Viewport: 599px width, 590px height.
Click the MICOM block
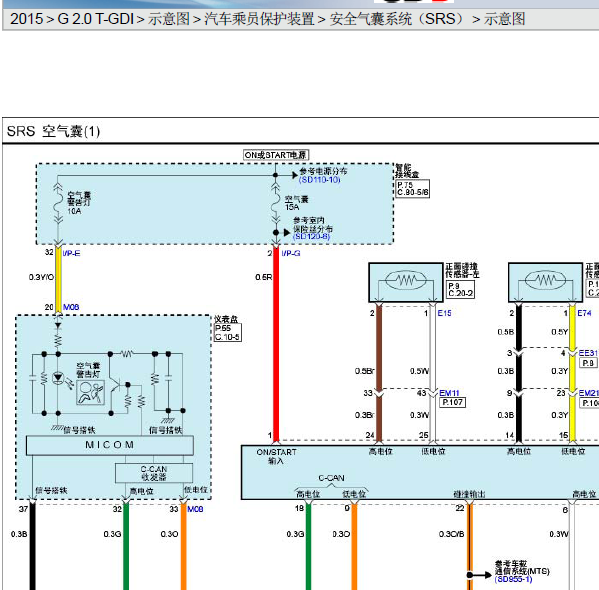click(x=110, y=445)
